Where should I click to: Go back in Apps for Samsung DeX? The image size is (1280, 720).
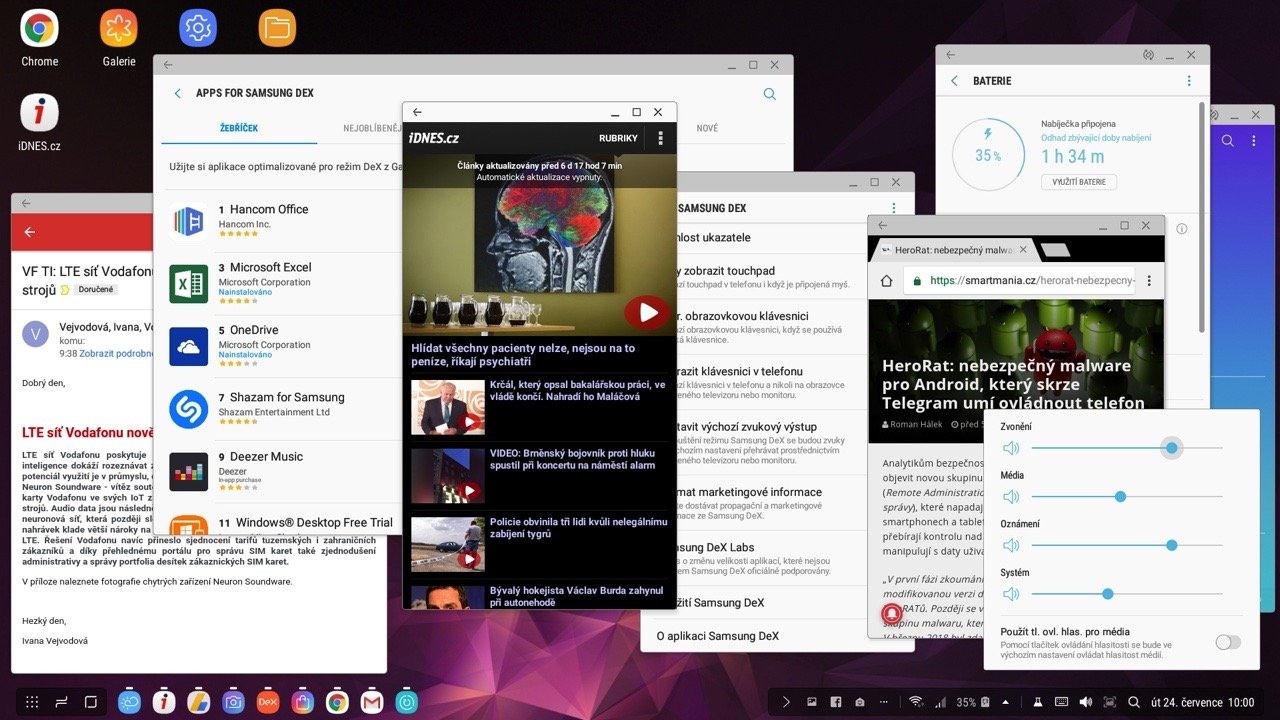[x=178, y=93]
